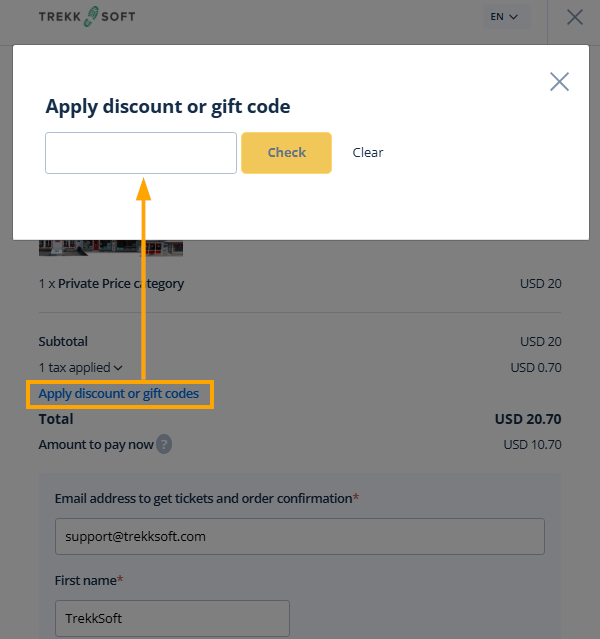Click the email address field label

[203, 498]
